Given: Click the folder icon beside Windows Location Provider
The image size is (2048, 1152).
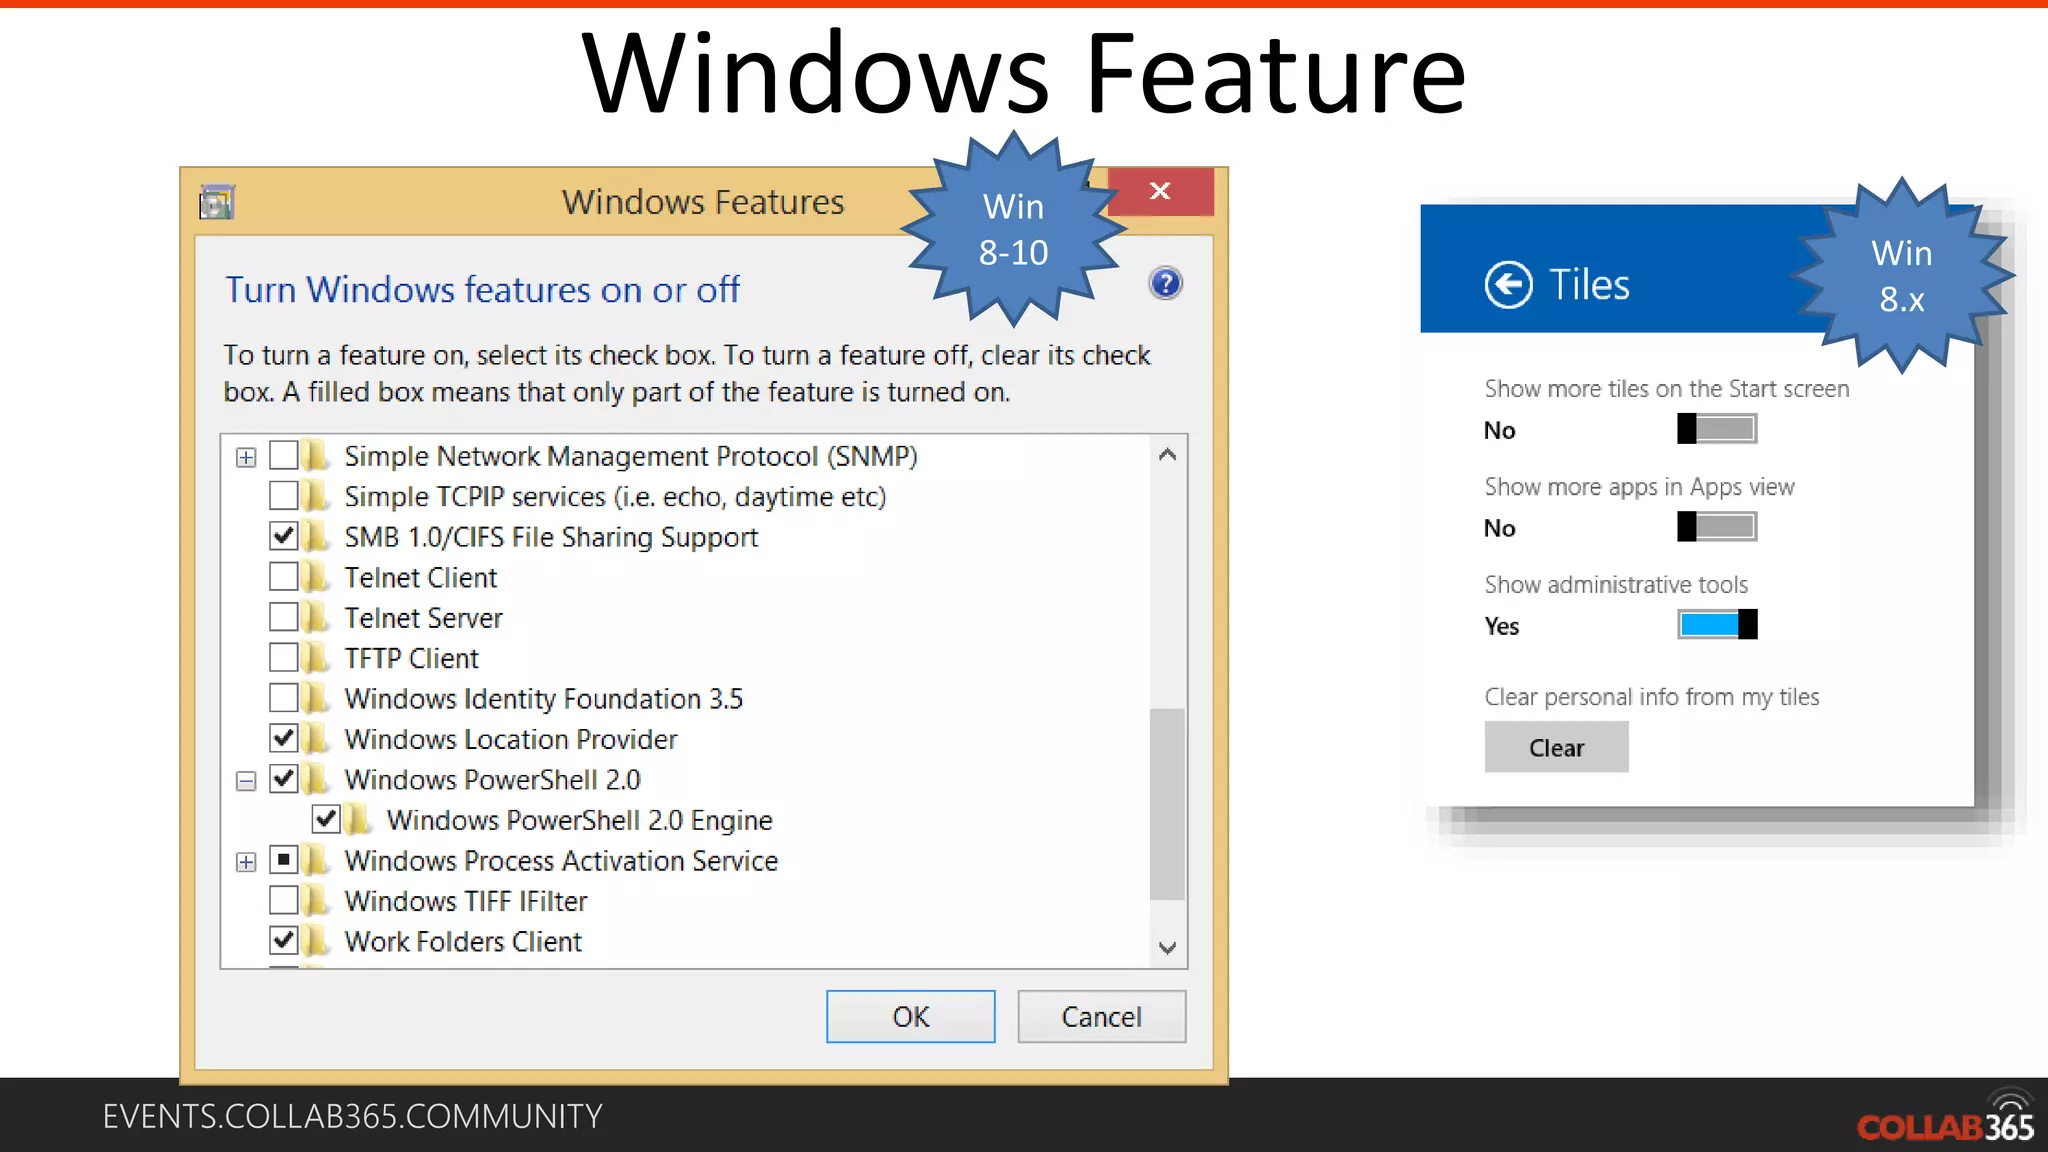Looking at the screenshot, I should point(316,739).
